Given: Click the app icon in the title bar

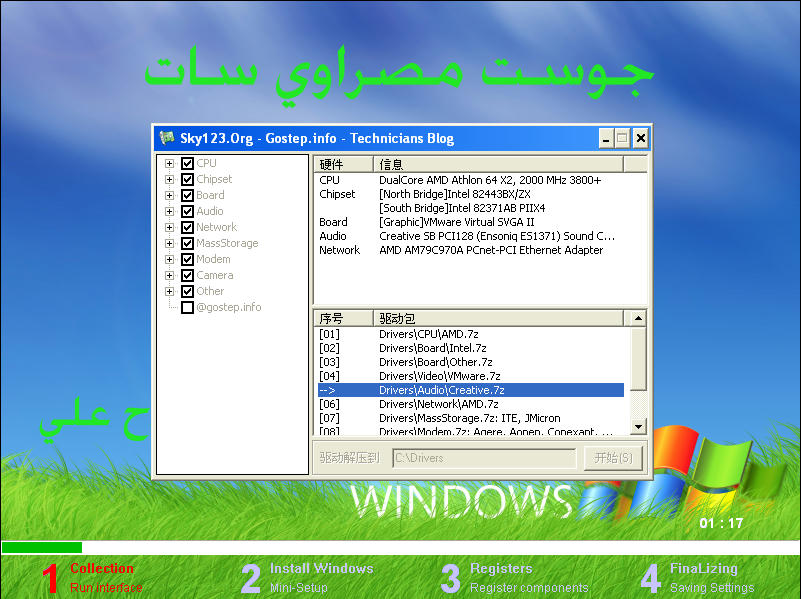Looking at the screenshot, I should tap(167, 138).
